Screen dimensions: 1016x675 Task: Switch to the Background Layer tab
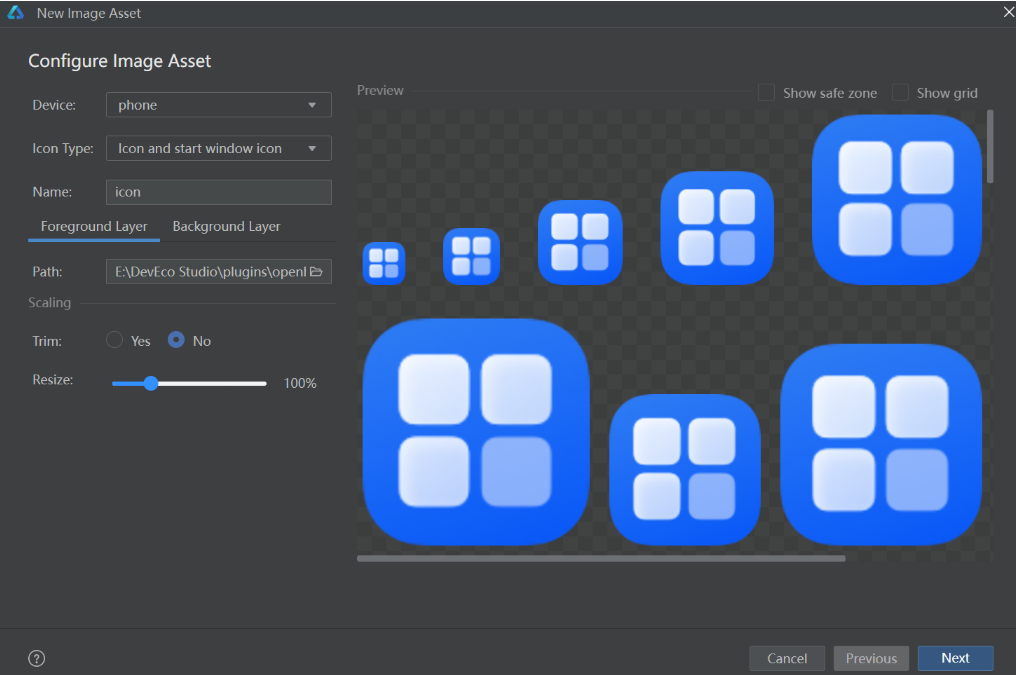pos(226,226)
